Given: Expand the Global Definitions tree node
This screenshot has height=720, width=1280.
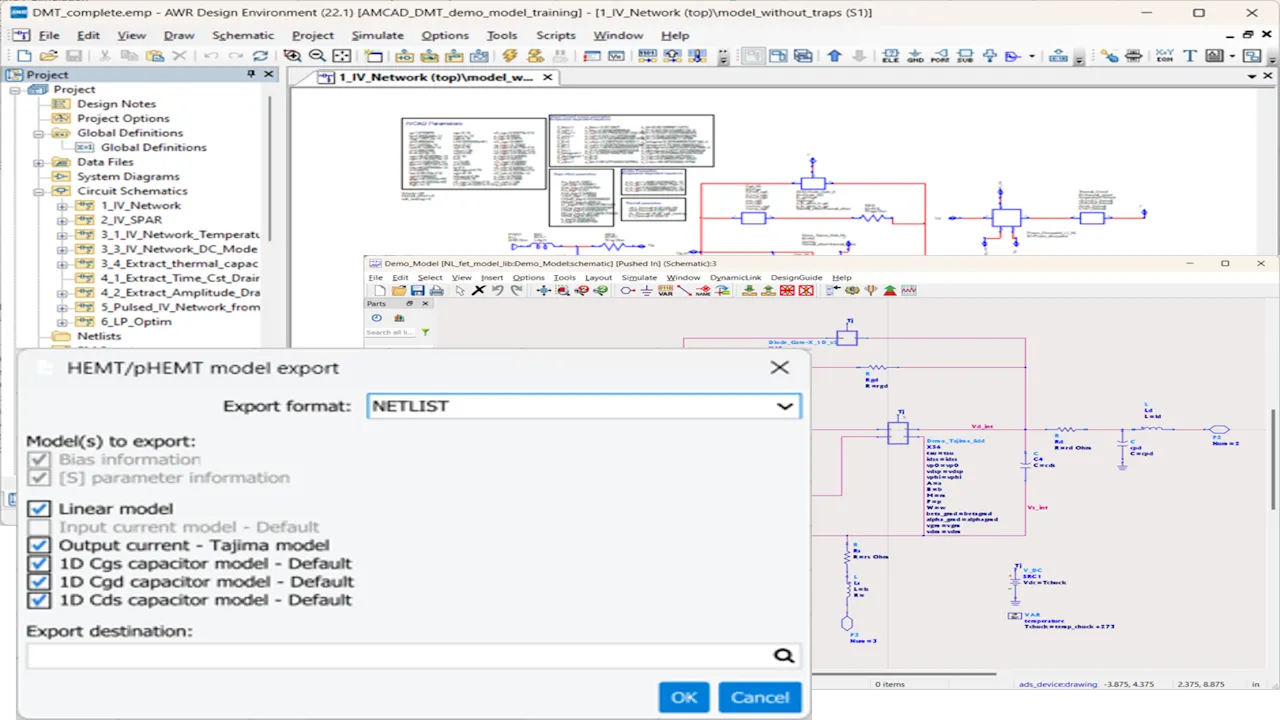Looking at the screenshot, I should tap(36, 132).
